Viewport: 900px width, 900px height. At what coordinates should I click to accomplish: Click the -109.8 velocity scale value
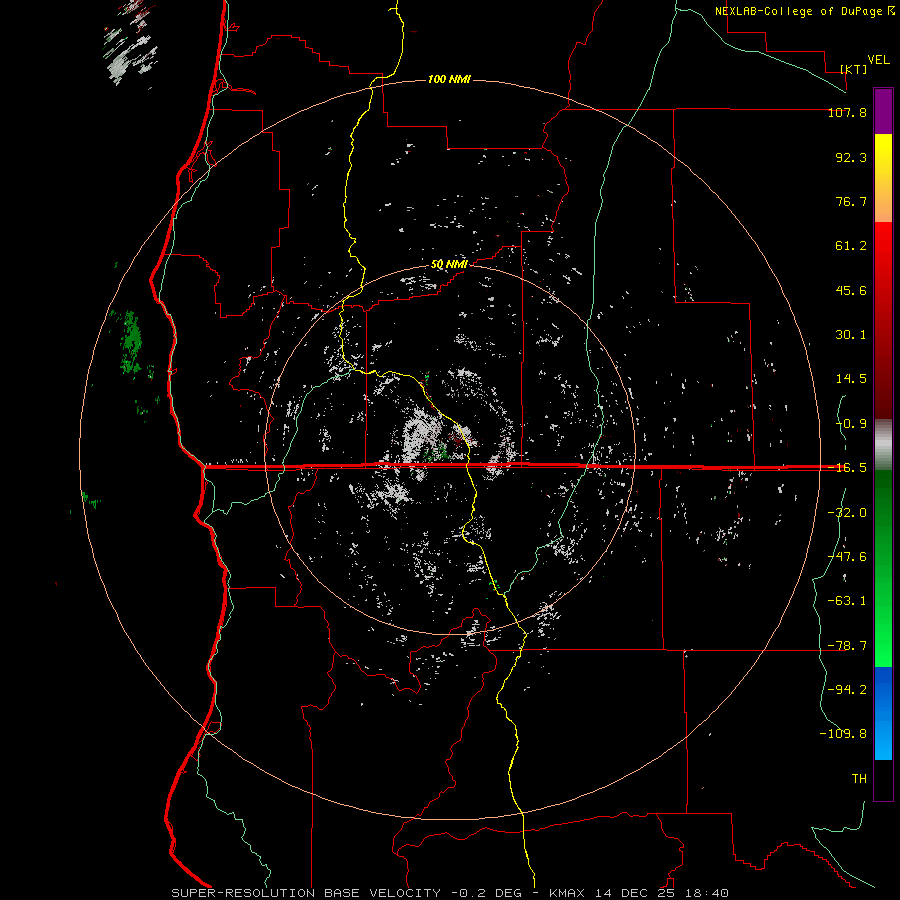coord(843,734)
